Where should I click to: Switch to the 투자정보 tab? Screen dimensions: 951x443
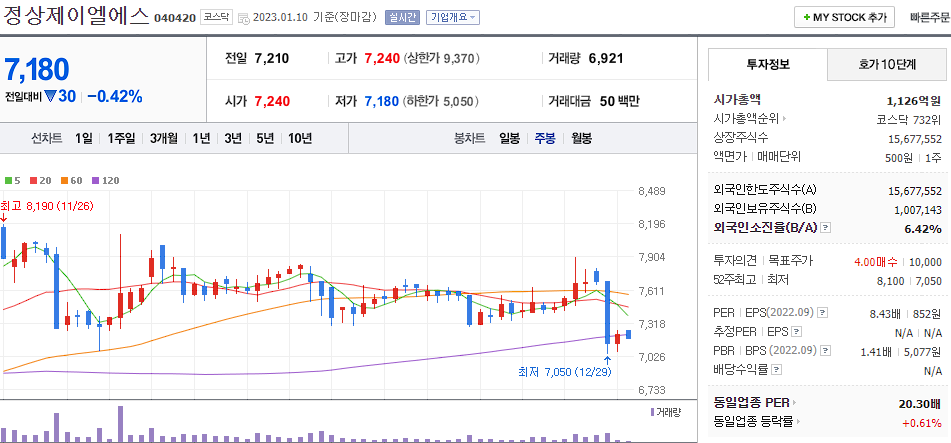point(767,64)
